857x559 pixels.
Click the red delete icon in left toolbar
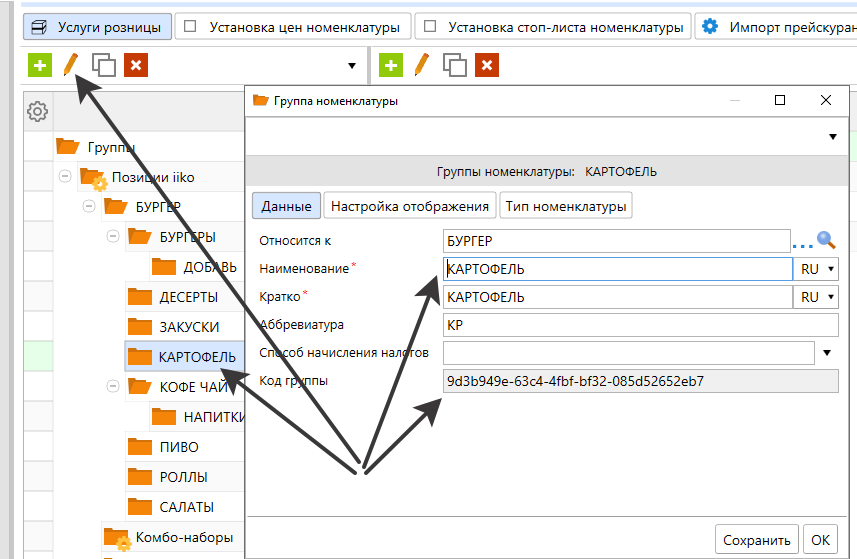click(x=136, y=66)
